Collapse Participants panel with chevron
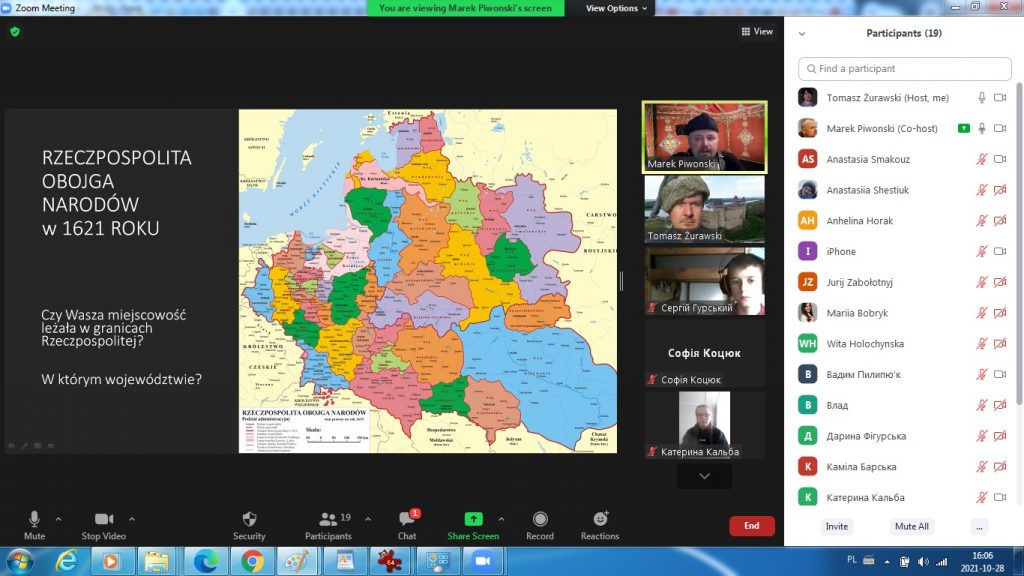This screenshot has height=576, width=1024. [x=802, y=33]
